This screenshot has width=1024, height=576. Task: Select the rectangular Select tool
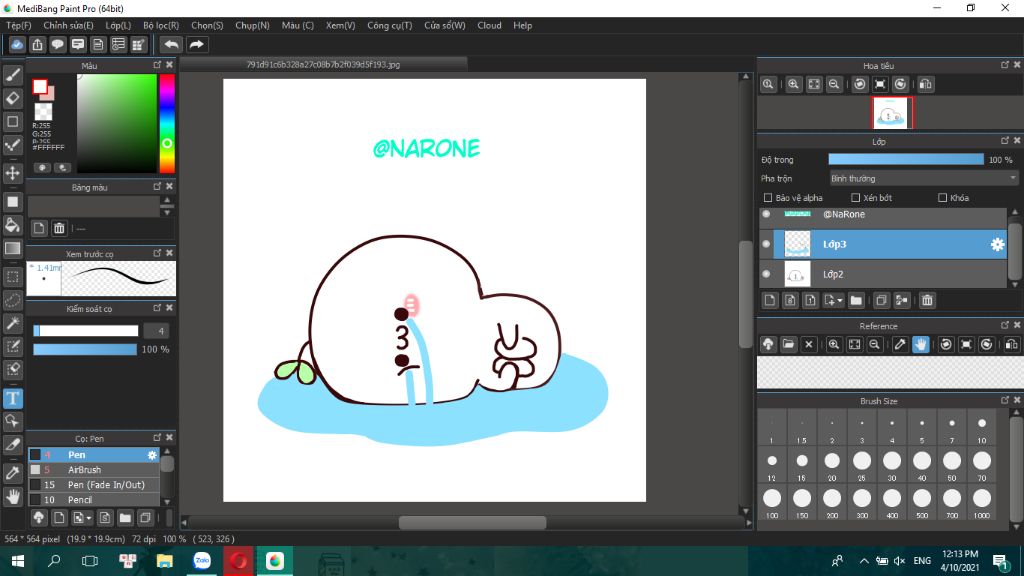[x=12, y=277]
